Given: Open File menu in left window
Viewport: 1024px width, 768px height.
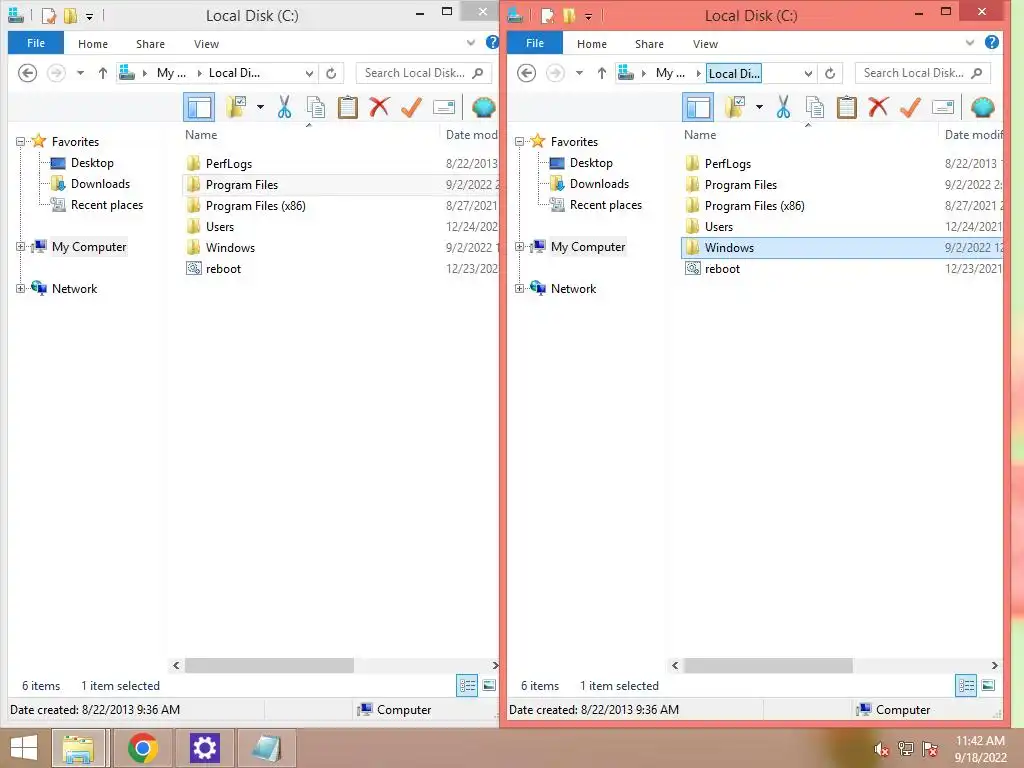Looking at the screenshot, I should [36, 43].
